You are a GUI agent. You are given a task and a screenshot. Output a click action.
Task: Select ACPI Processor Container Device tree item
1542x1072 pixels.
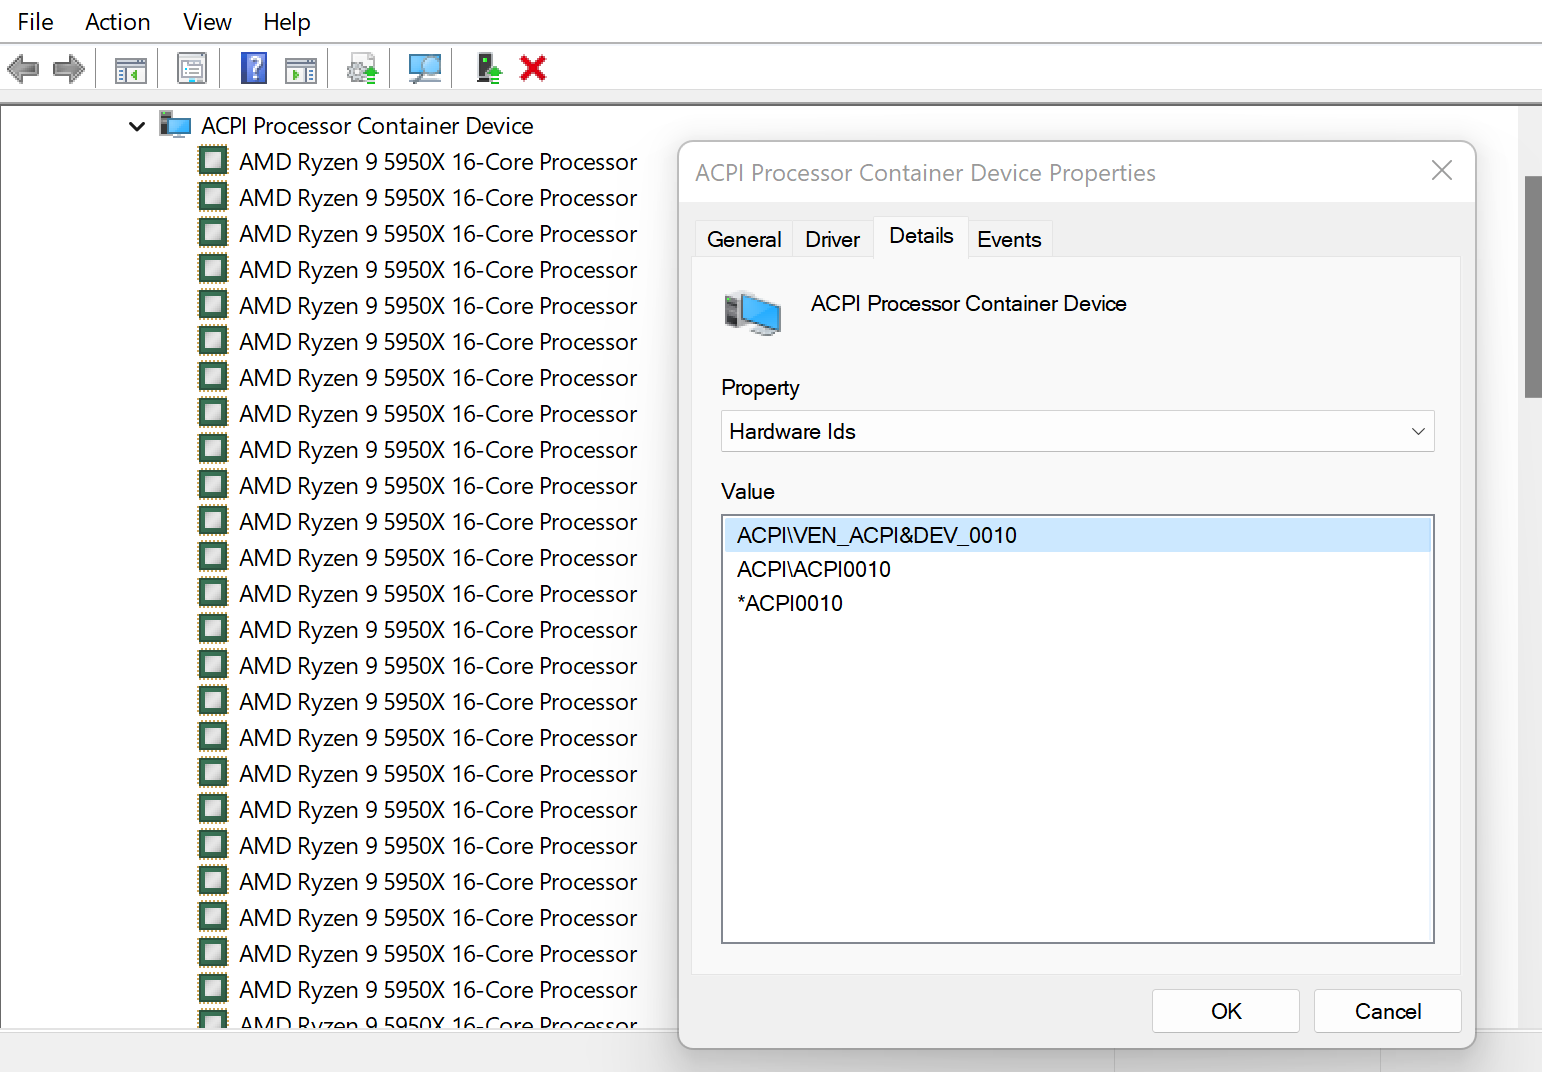[x=367, y=126]
